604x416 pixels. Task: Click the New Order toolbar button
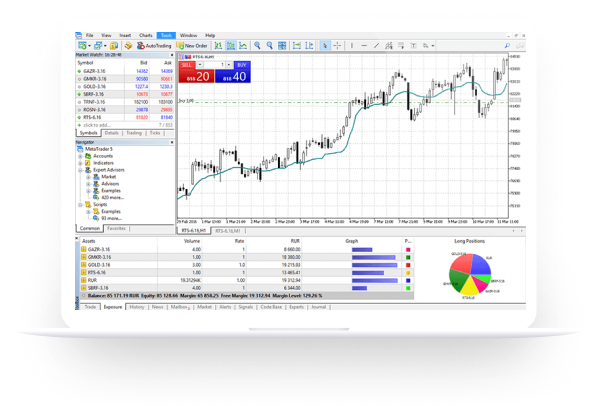click(192, 45)
